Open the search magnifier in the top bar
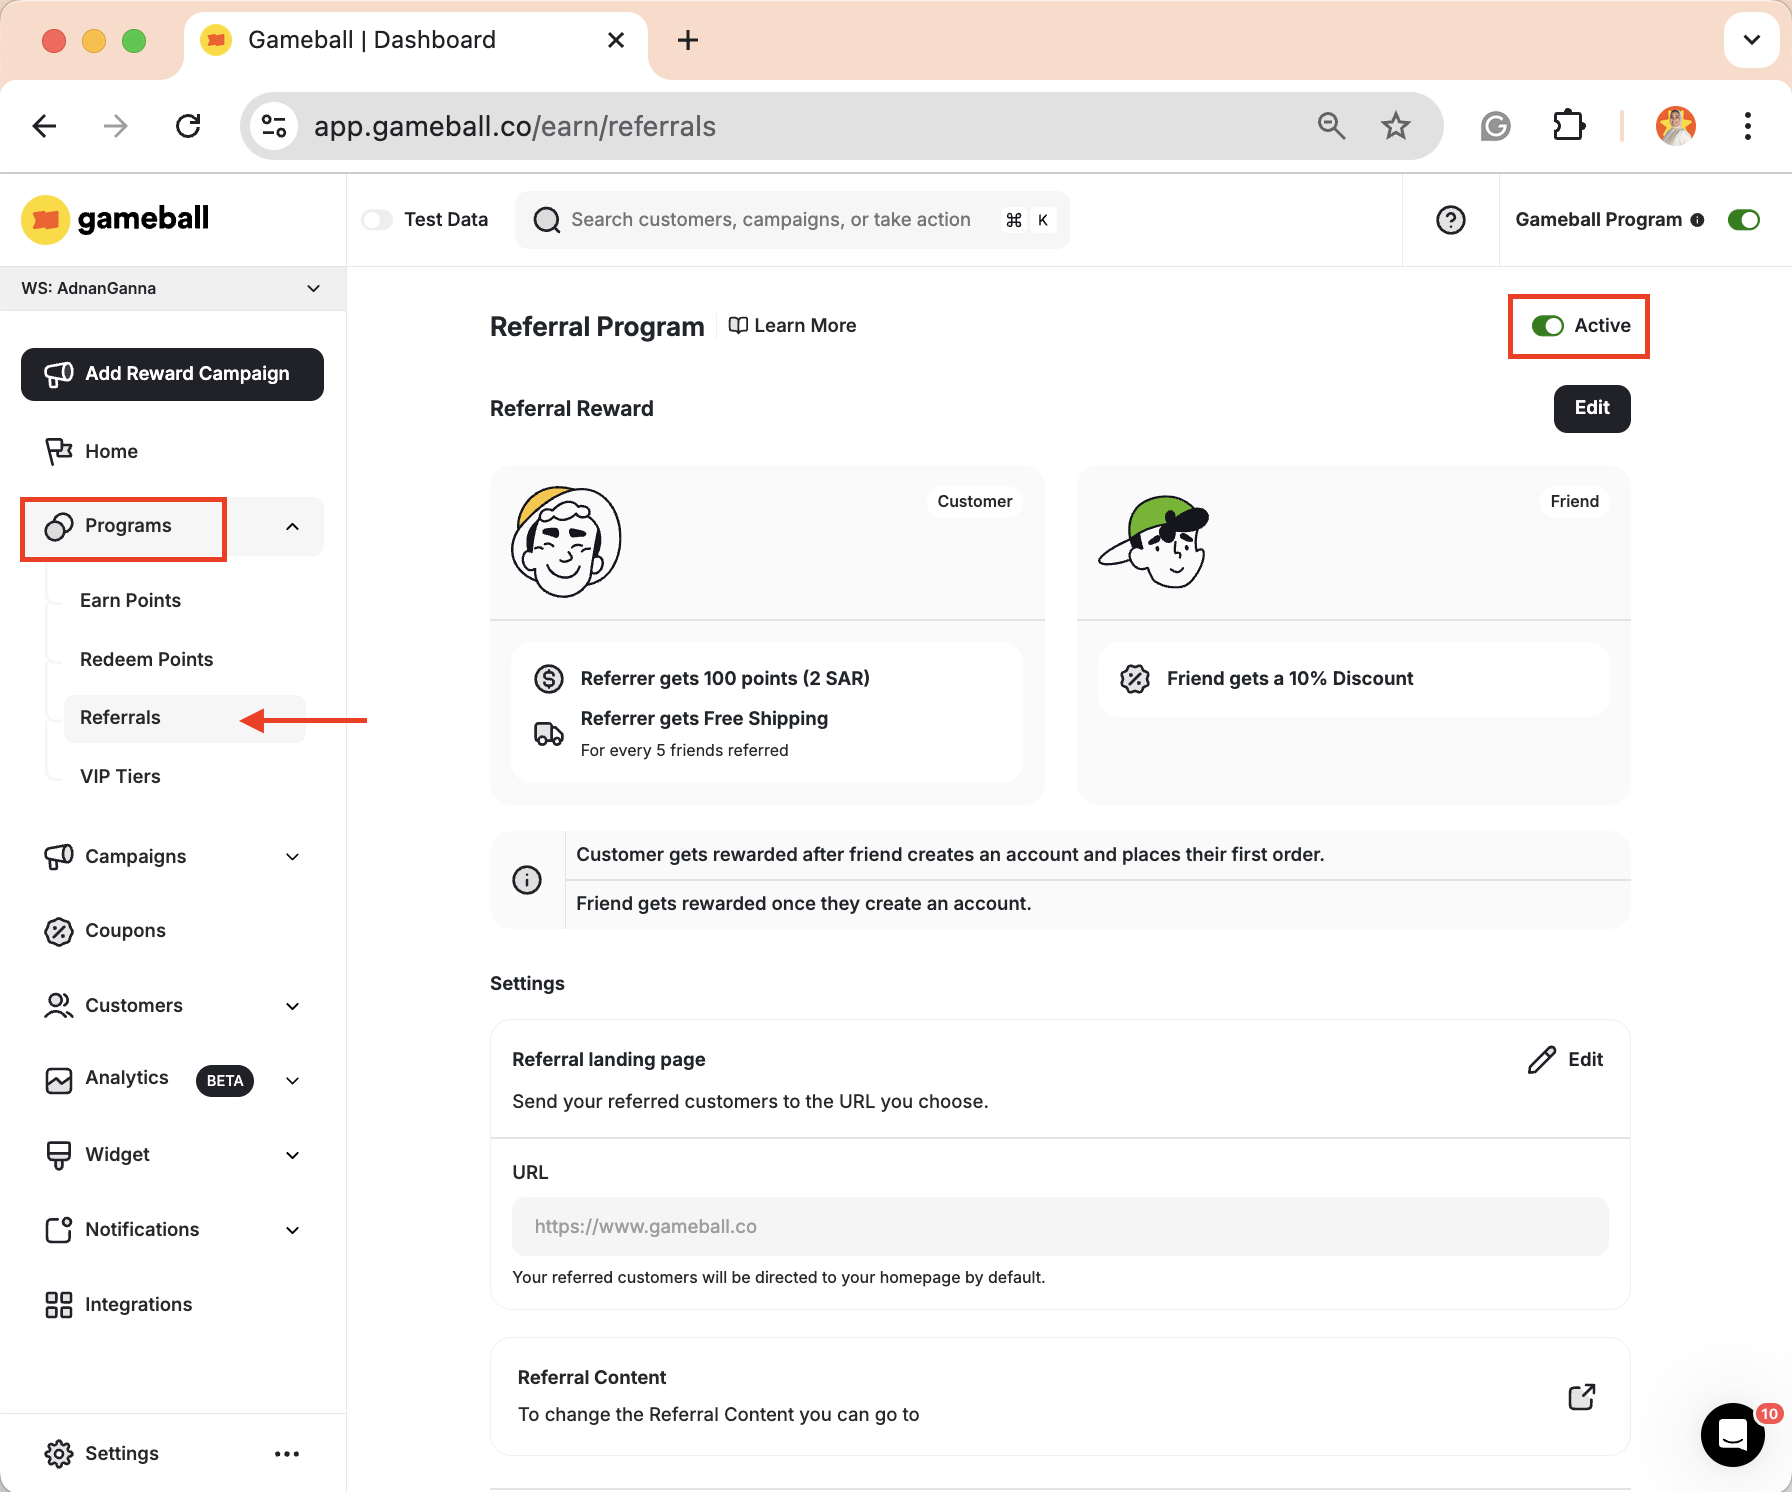This screenshot has height=1492, width=1792. point(546,219)
